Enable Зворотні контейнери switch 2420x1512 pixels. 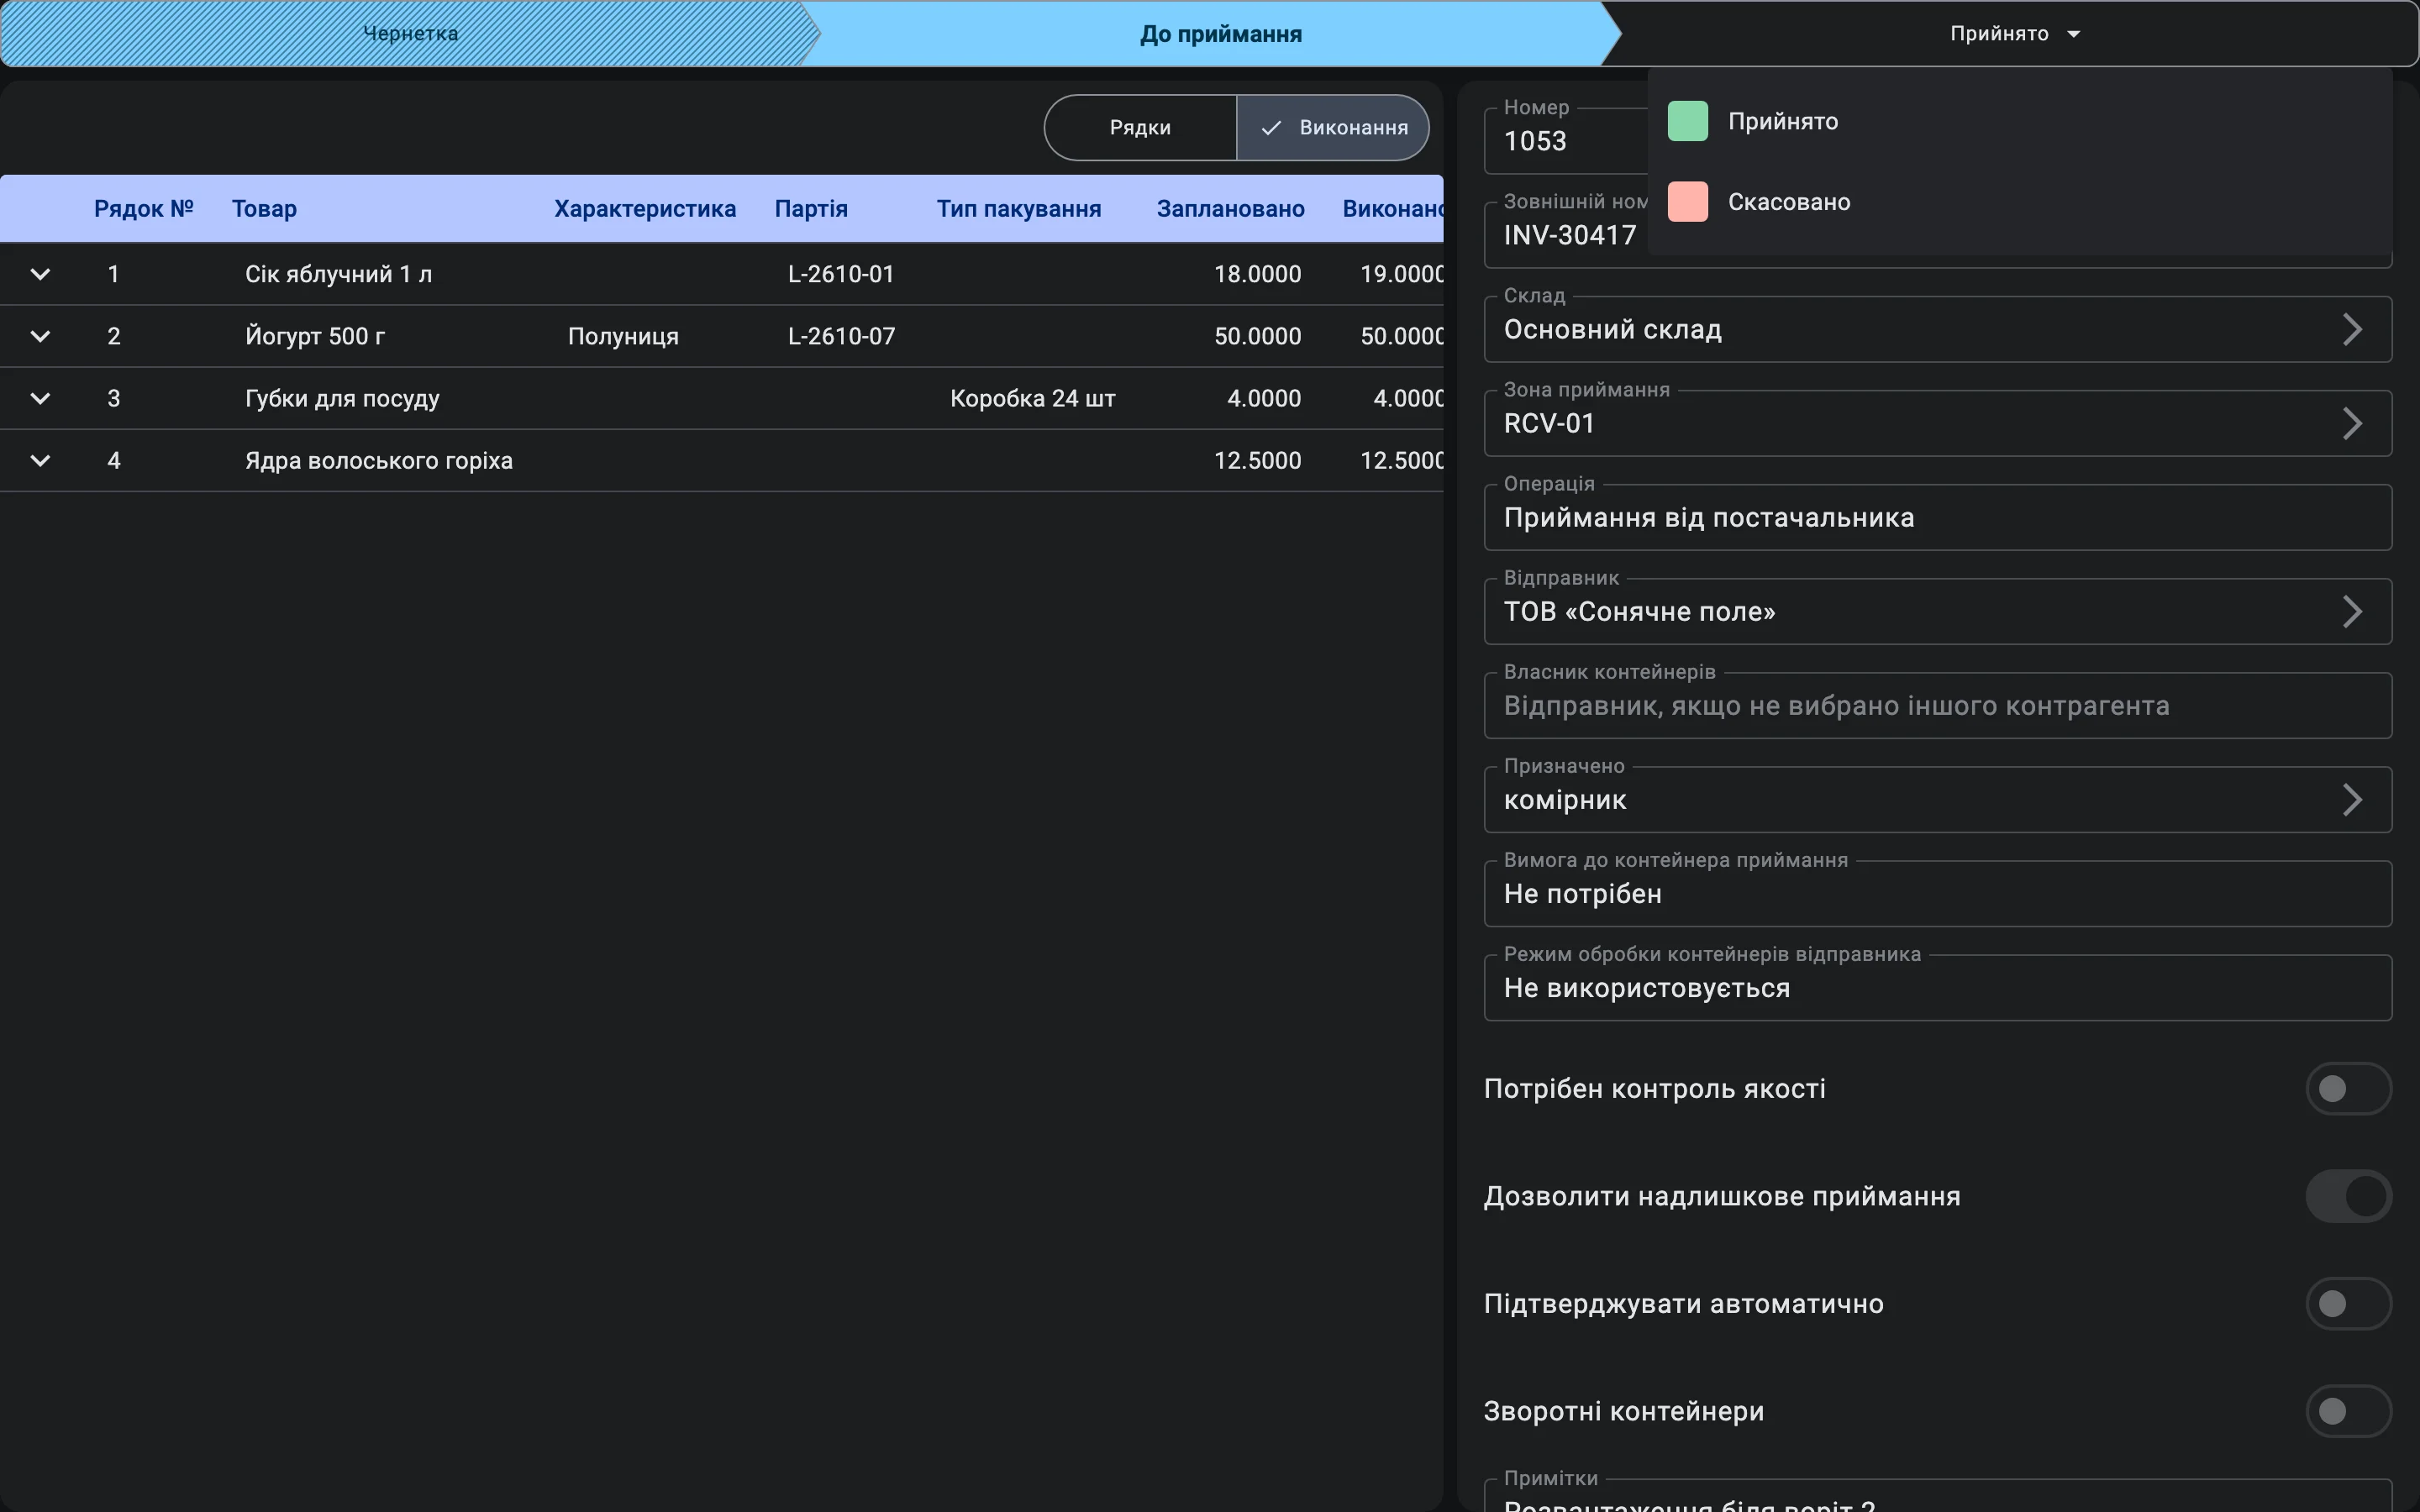click(2348, 1411)
